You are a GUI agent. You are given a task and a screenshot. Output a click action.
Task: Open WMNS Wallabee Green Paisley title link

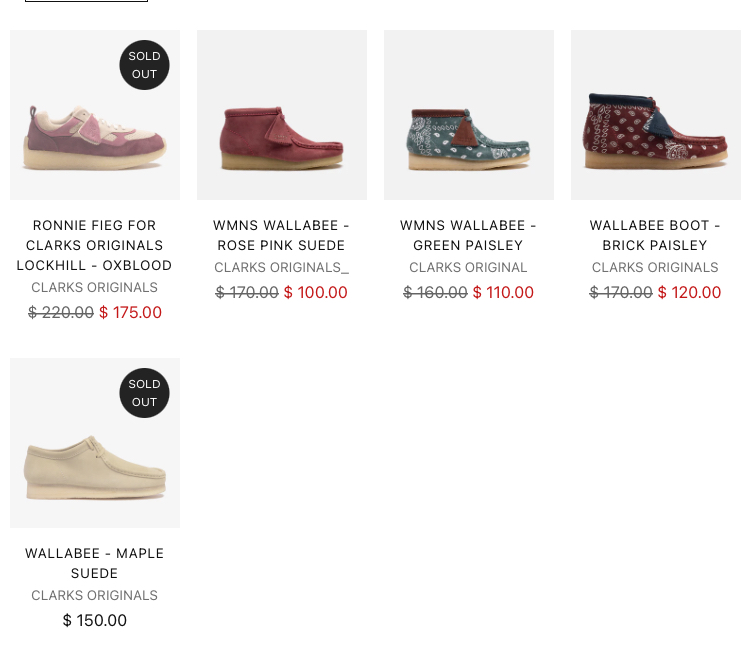click(x=468, y=235)
